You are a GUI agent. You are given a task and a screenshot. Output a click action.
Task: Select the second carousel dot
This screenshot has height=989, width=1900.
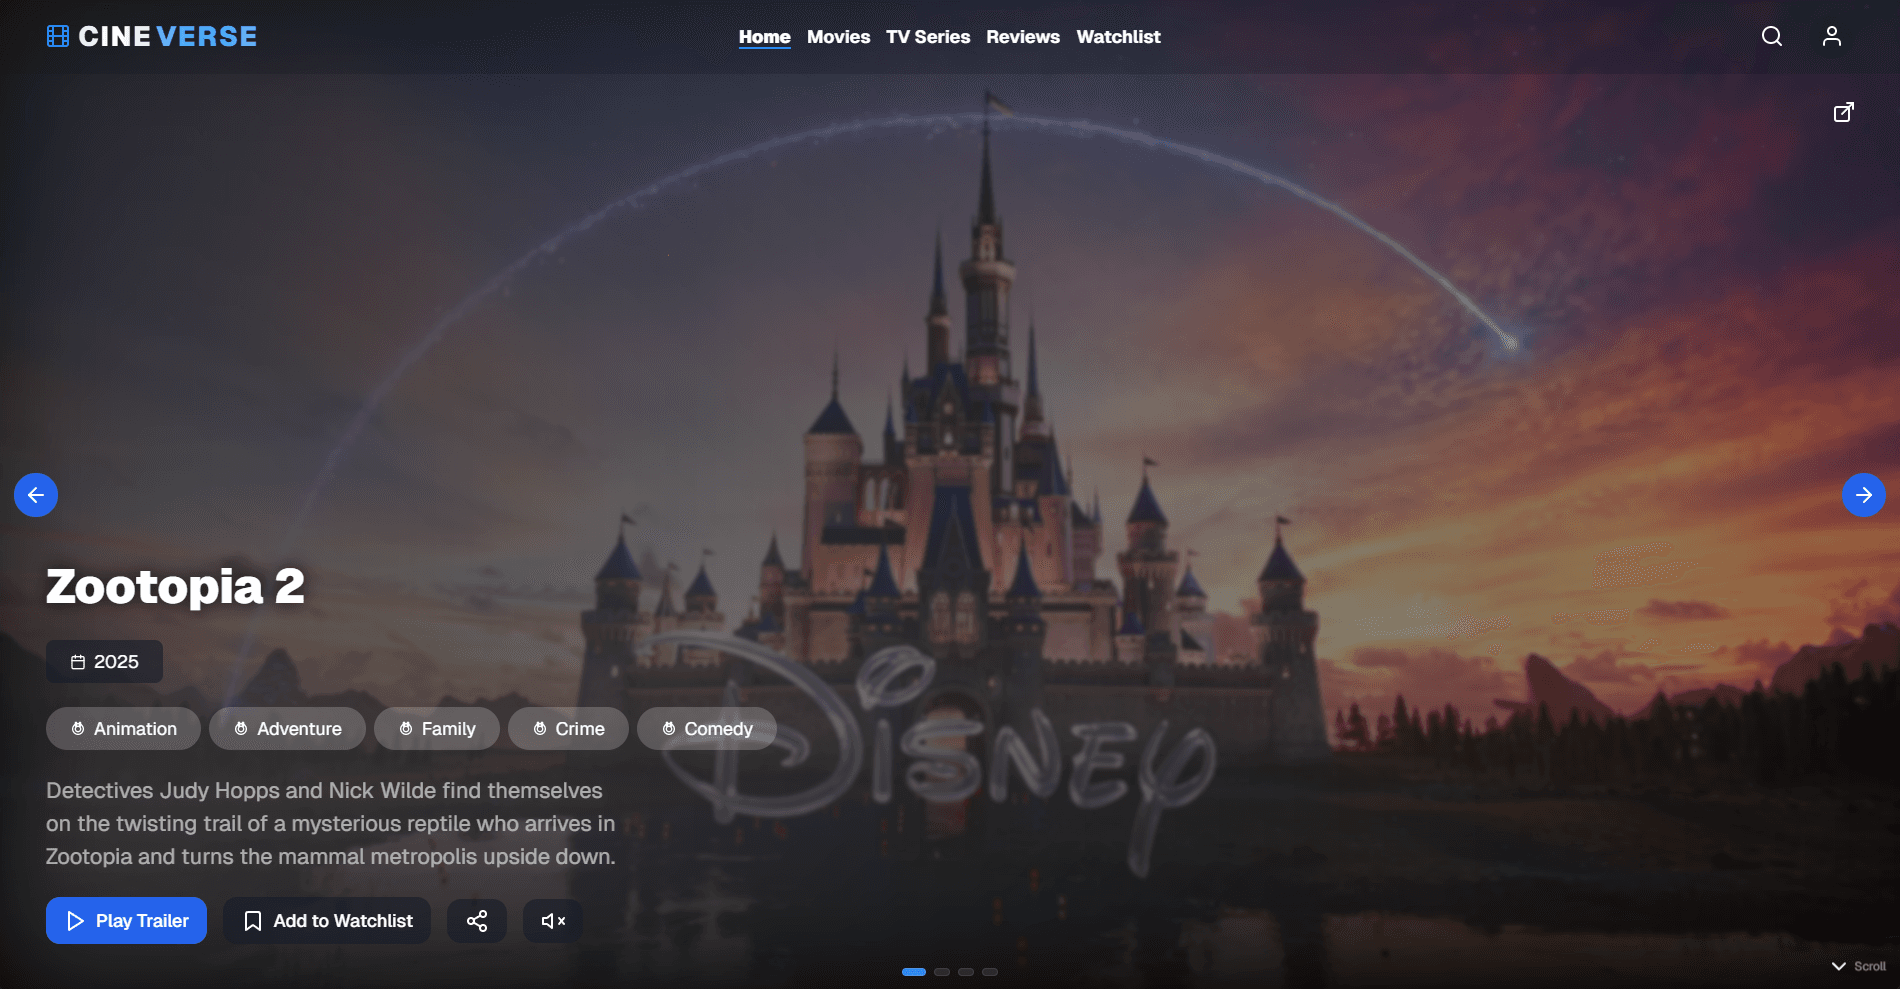(x=942, y=972)
